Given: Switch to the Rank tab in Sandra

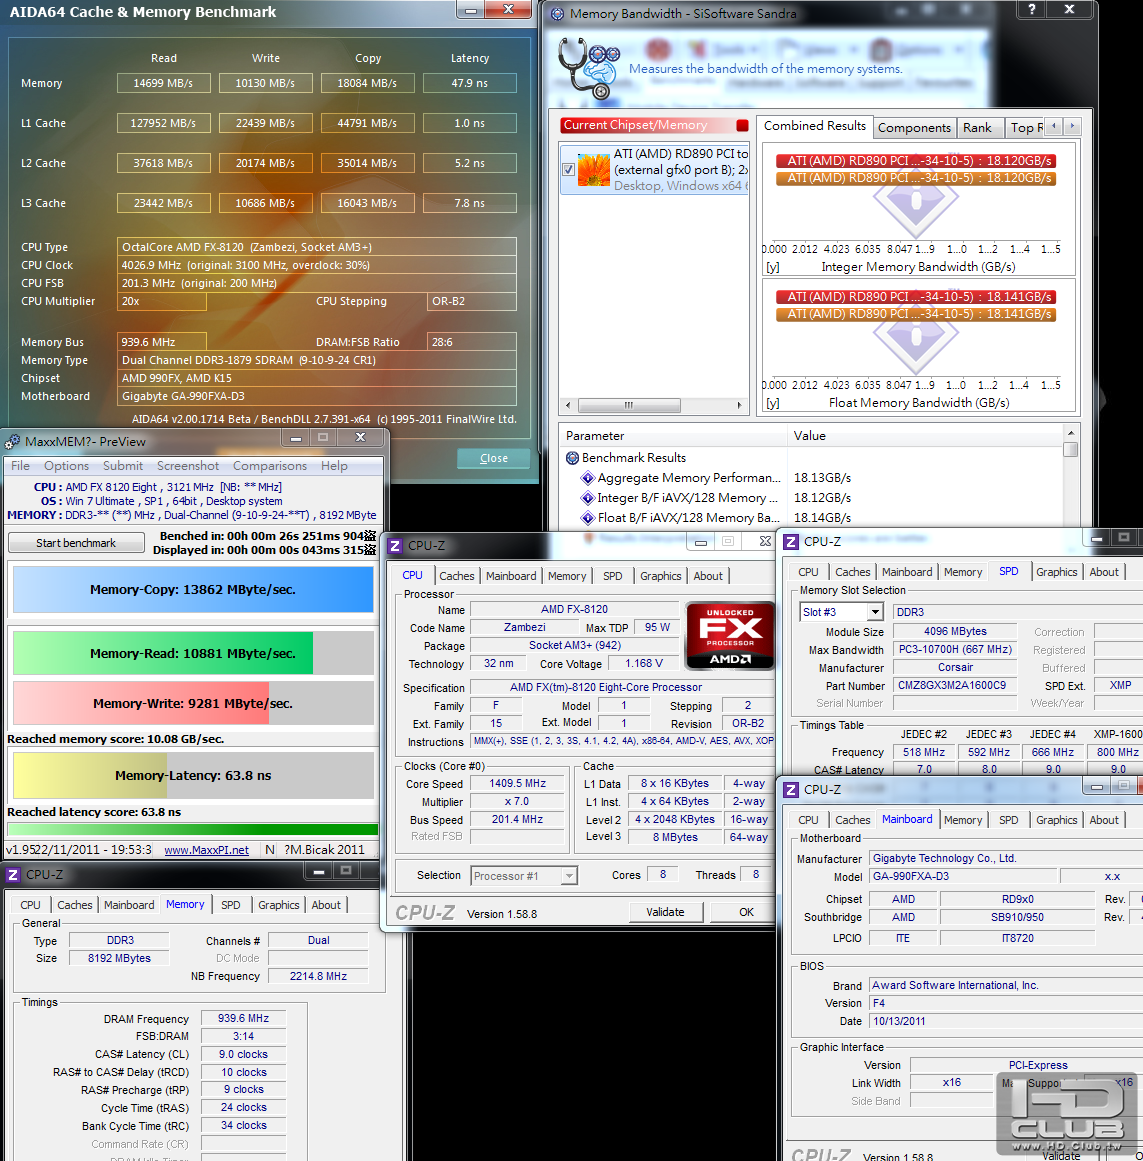Looking at the screenshot, I should click(x=977, y=127).
